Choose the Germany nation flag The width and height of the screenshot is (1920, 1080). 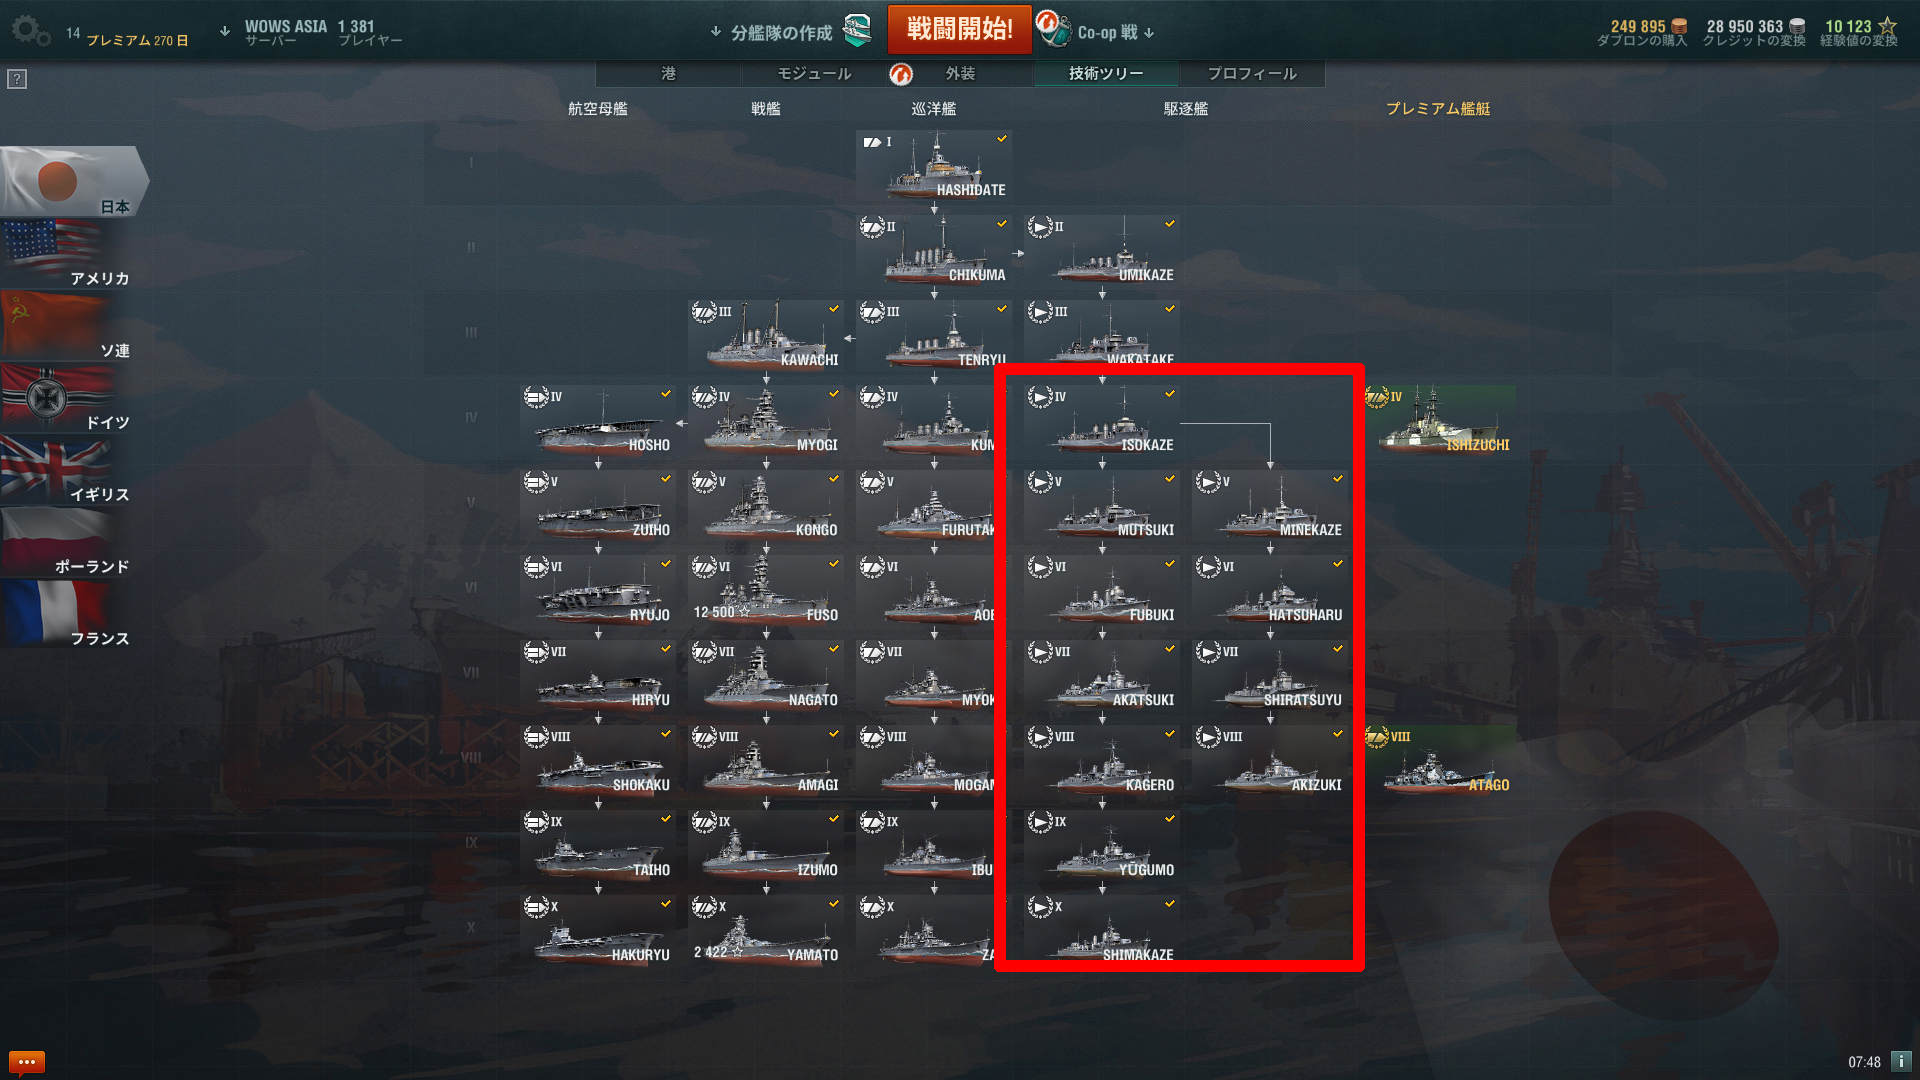pyautogui.click(x=66, y=397)
